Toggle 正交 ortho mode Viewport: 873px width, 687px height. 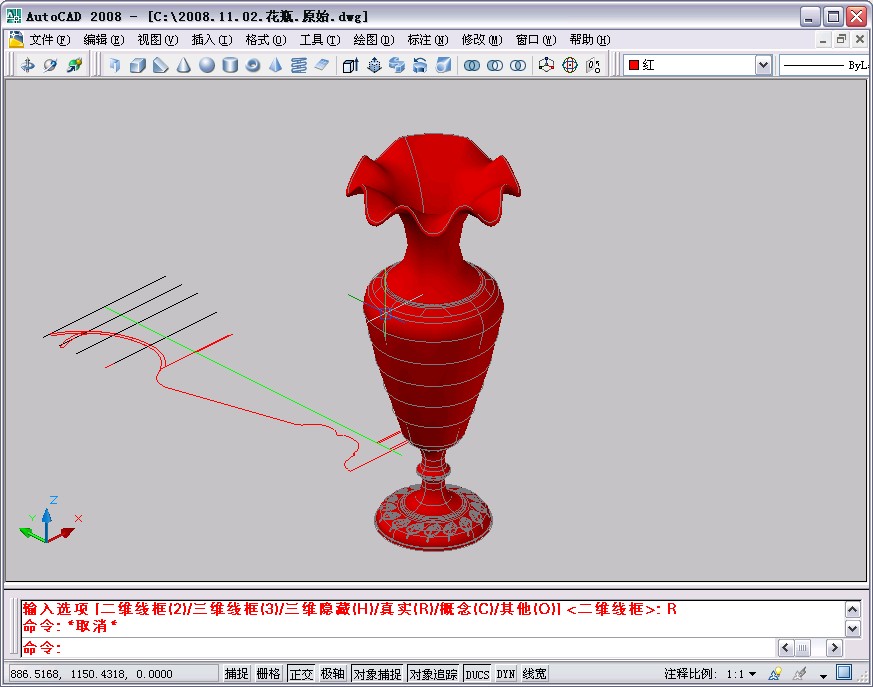[301, 674]
